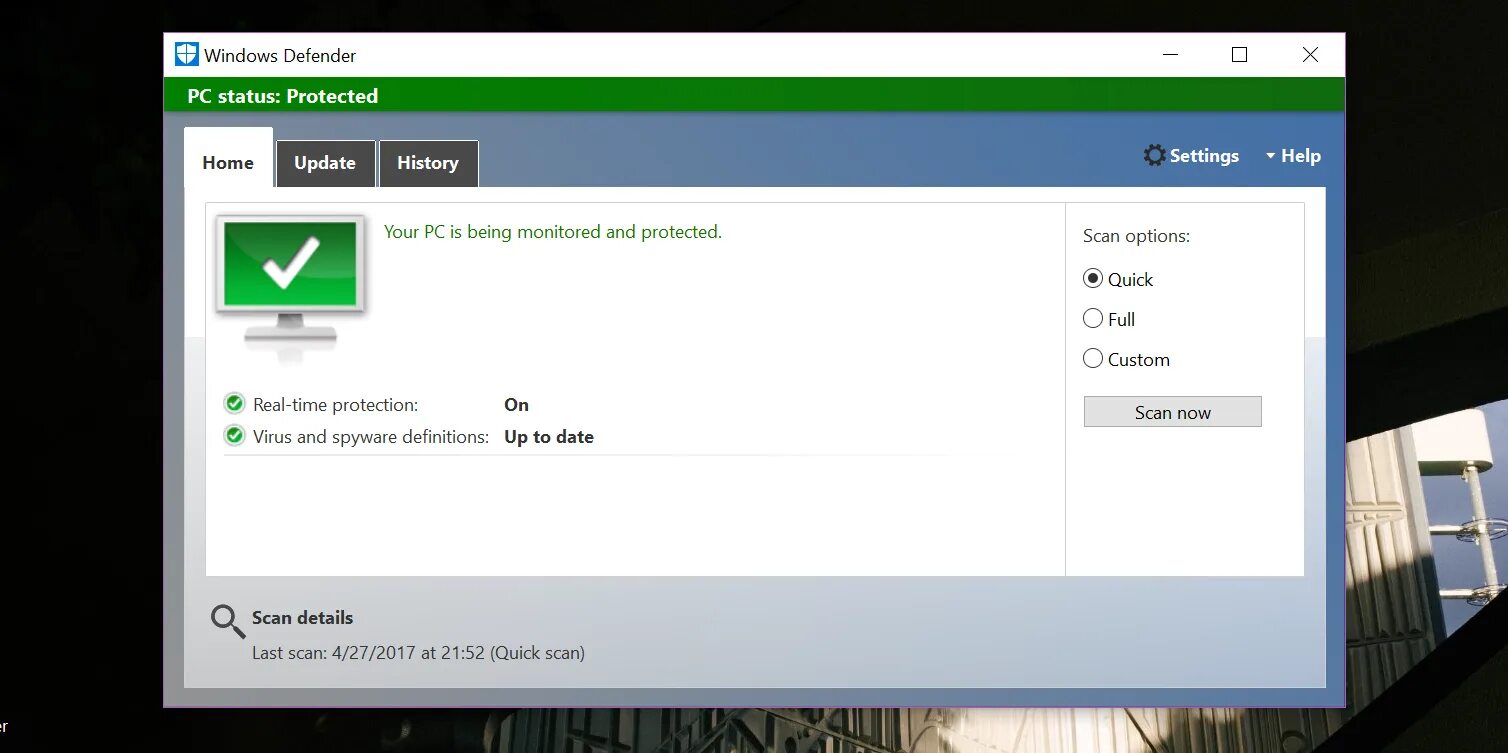Open the Update tab
This screenshot has width=1508, height=753.
coord(325,163)
